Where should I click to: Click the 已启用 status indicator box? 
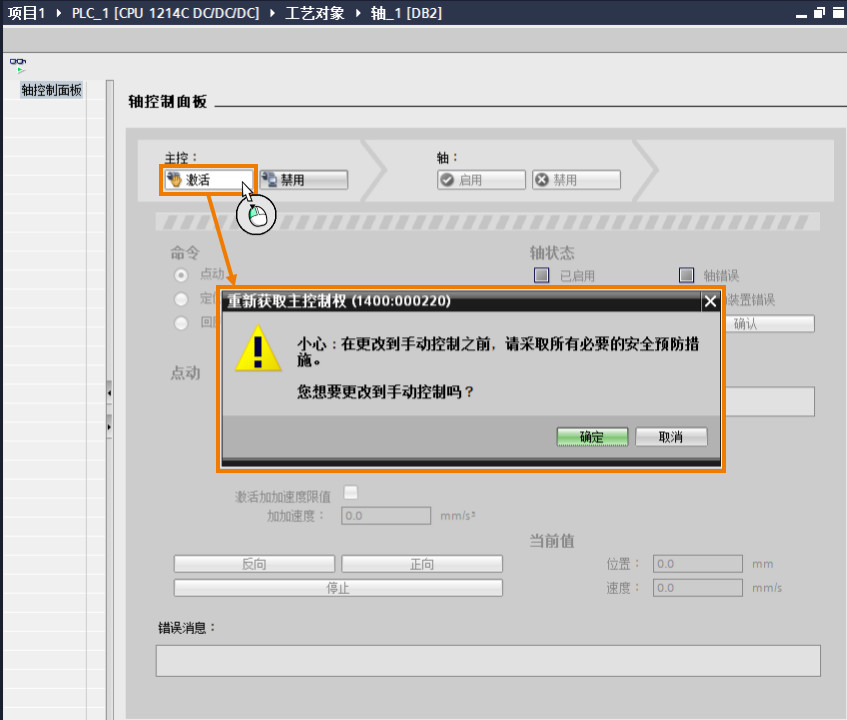pos(541,275)
